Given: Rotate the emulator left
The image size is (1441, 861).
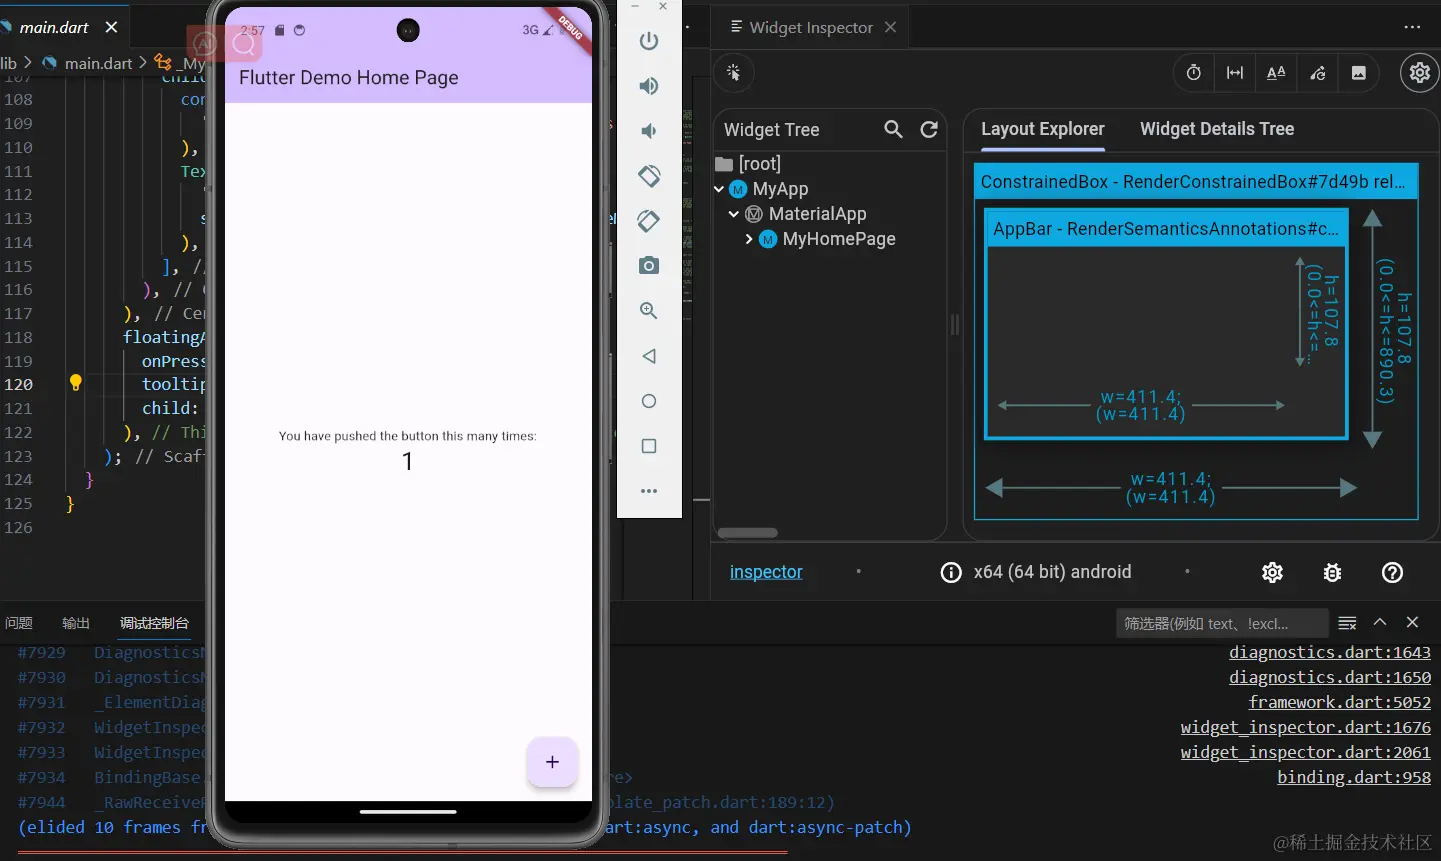Looking at the screenshot, I should tap(649, 176).
